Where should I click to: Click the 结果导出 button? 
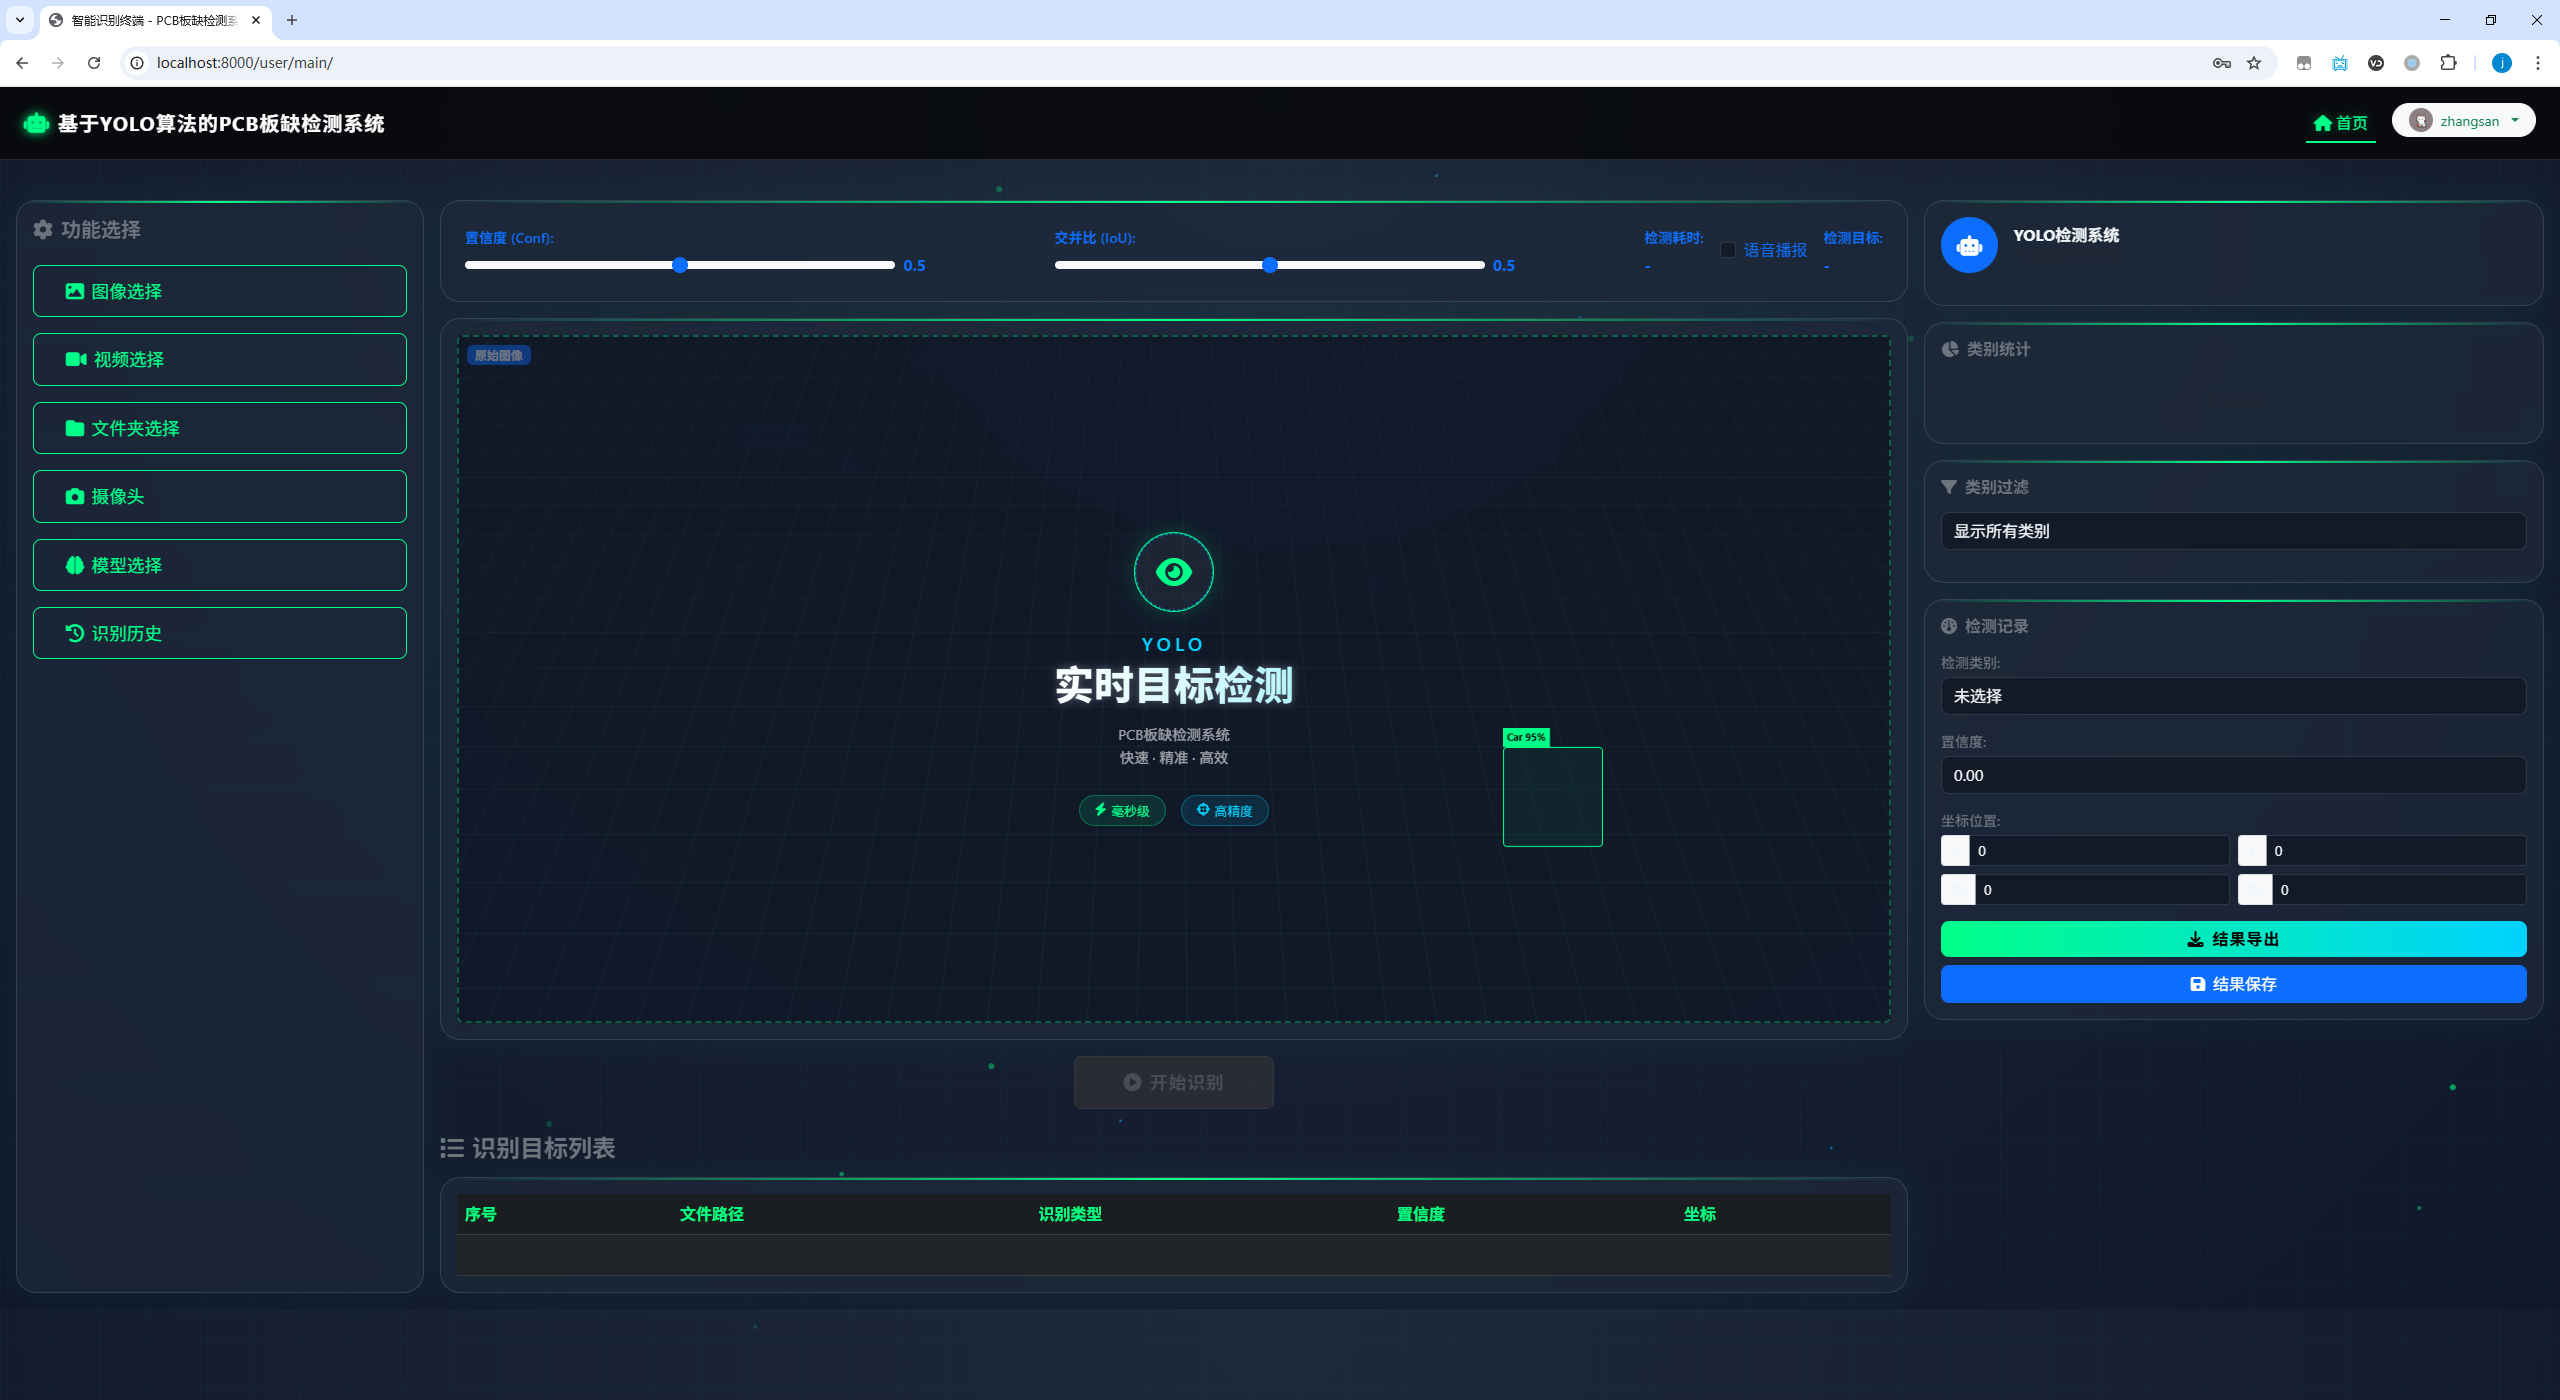click(x=2233, y=939)
